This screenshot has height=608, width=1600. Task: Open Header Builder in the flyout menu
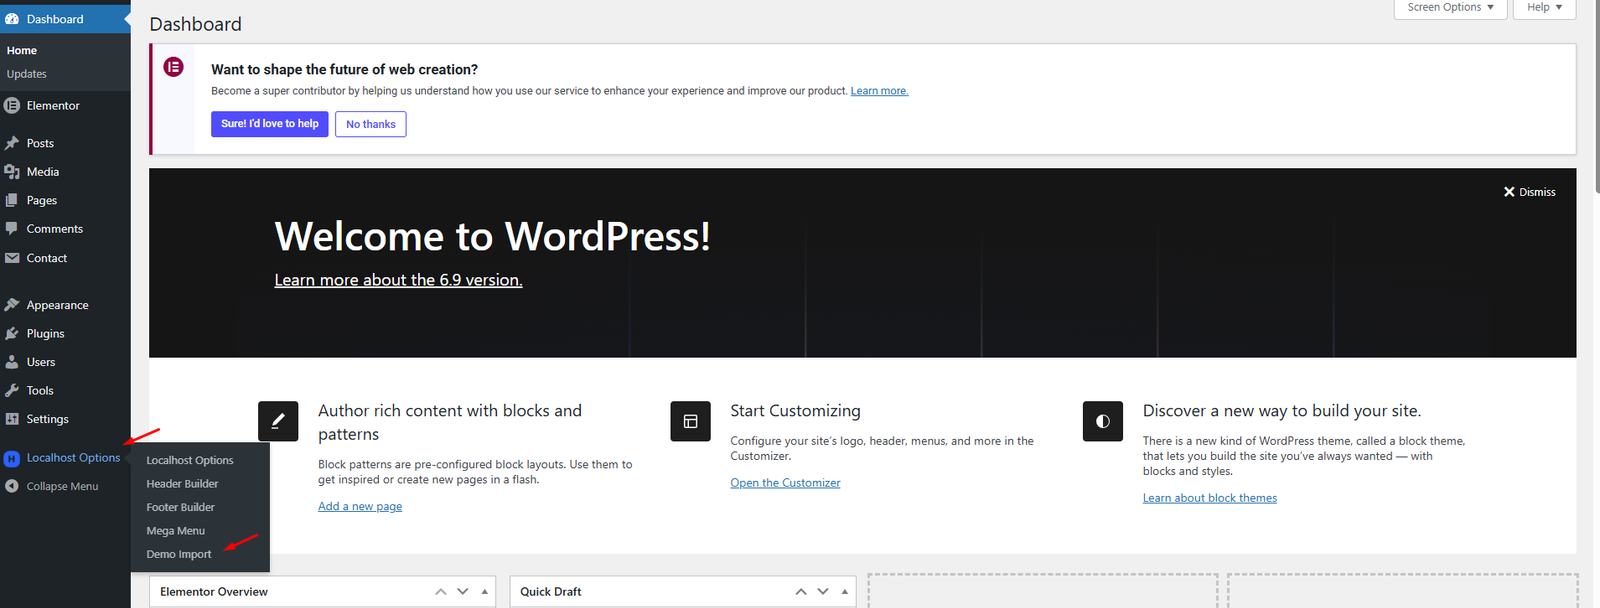(182, 484)
